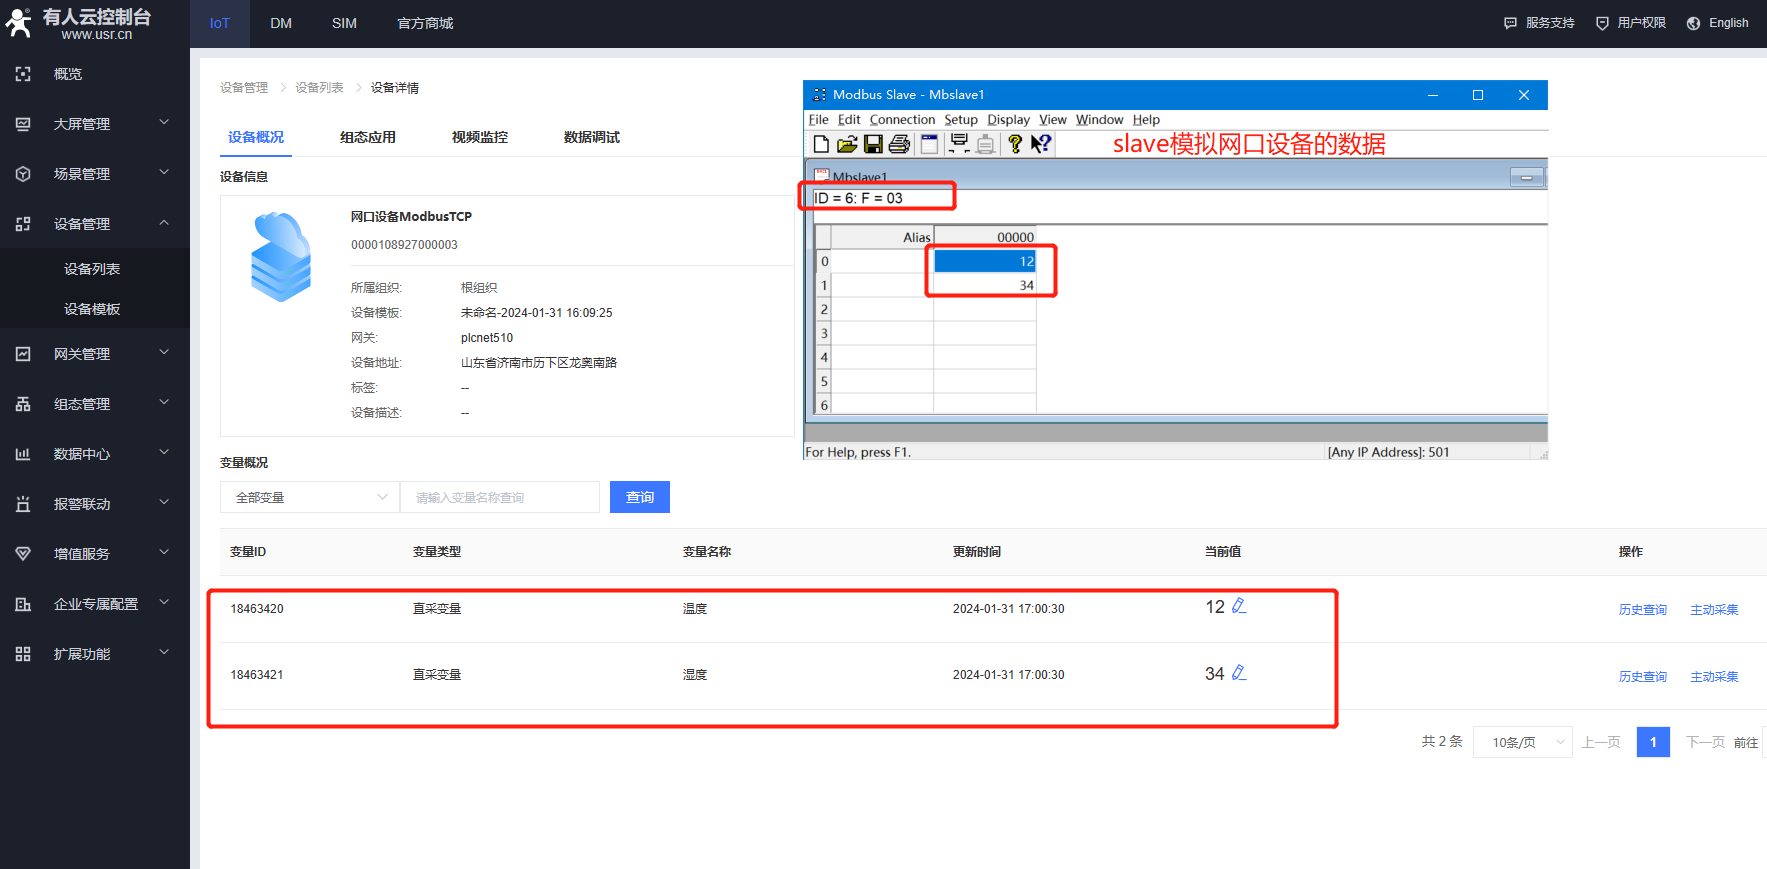Open the 组态应用 tab
Image resolution: width=1767 pixels, height=869 pixels.
[367, 137]
